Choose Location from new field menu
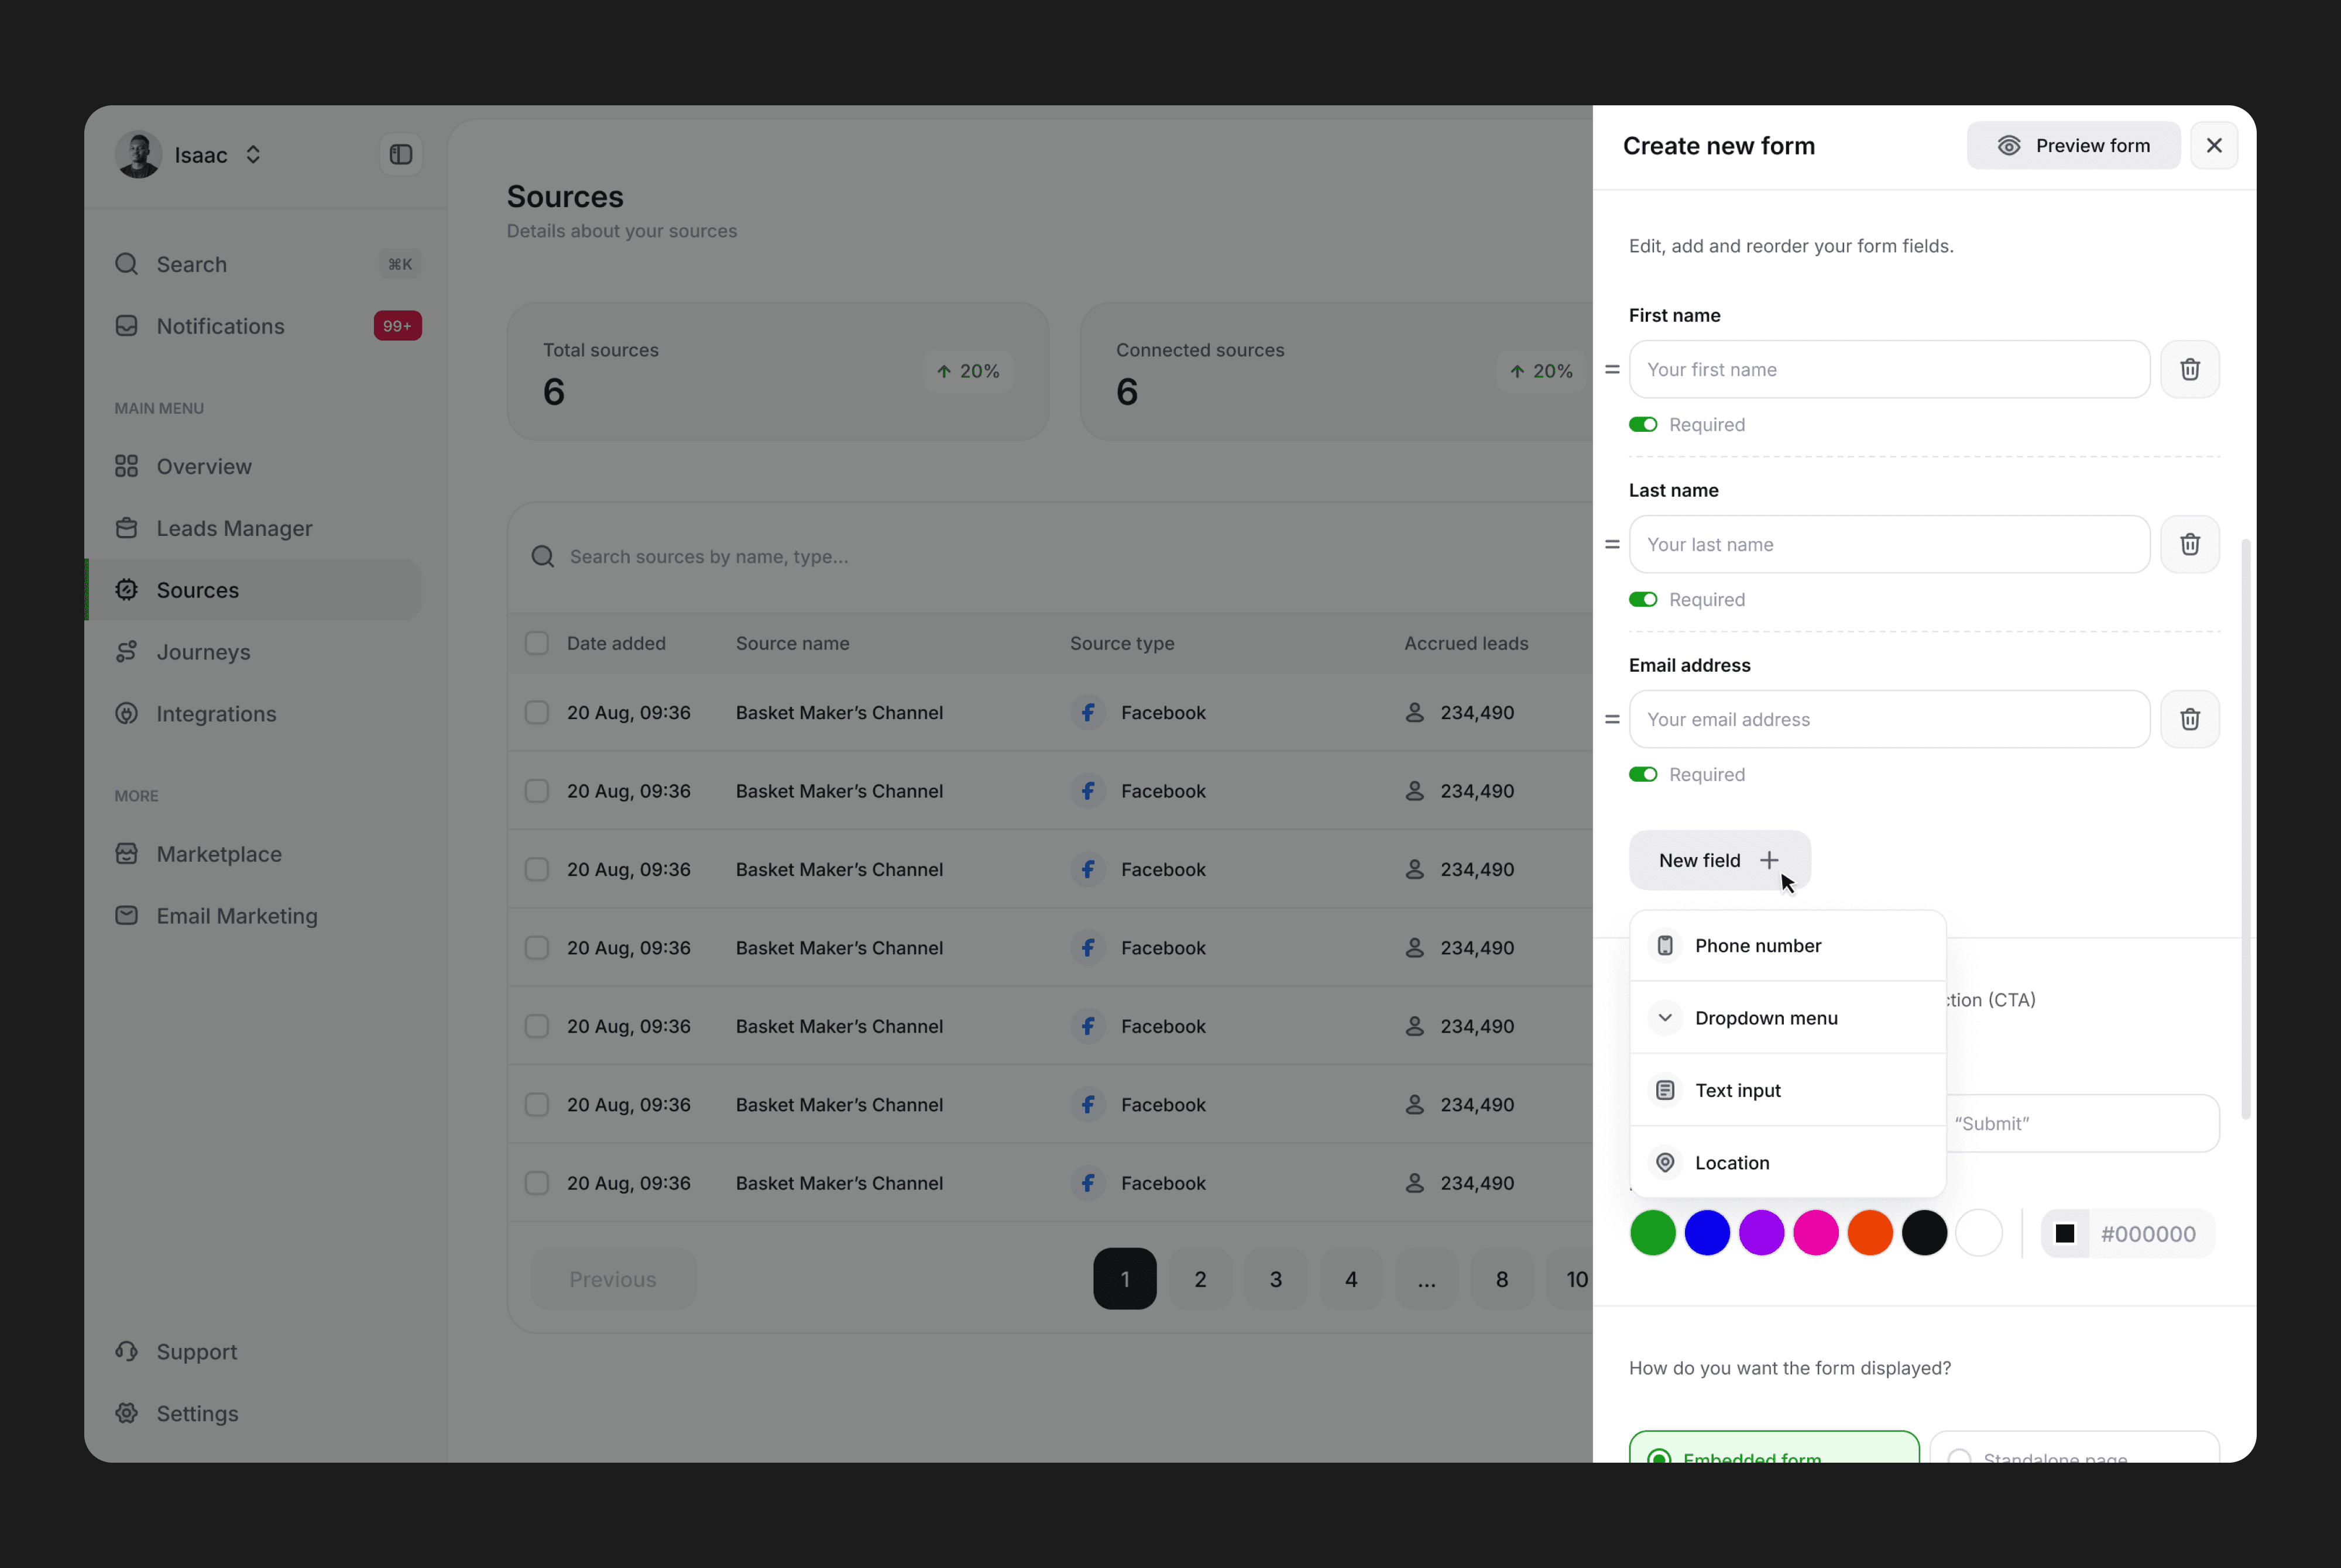 pyautogui.click(x=1788, y=1163)
